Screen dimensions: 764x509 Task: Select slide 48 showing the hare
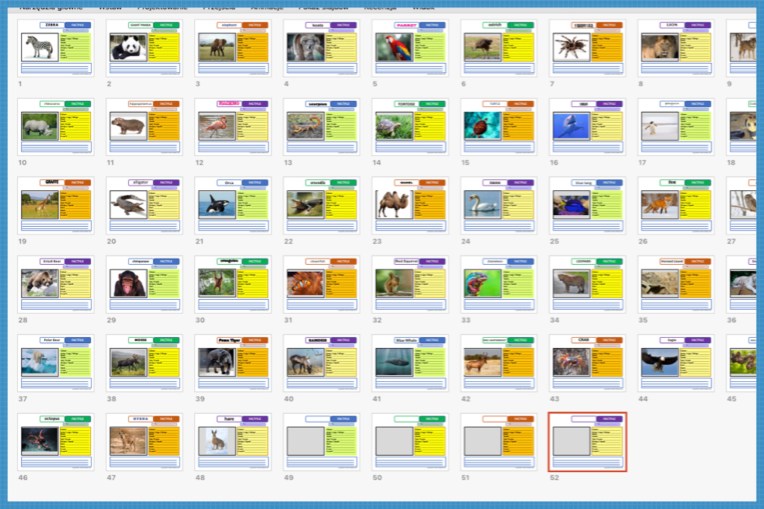click(x=233, y=442)
